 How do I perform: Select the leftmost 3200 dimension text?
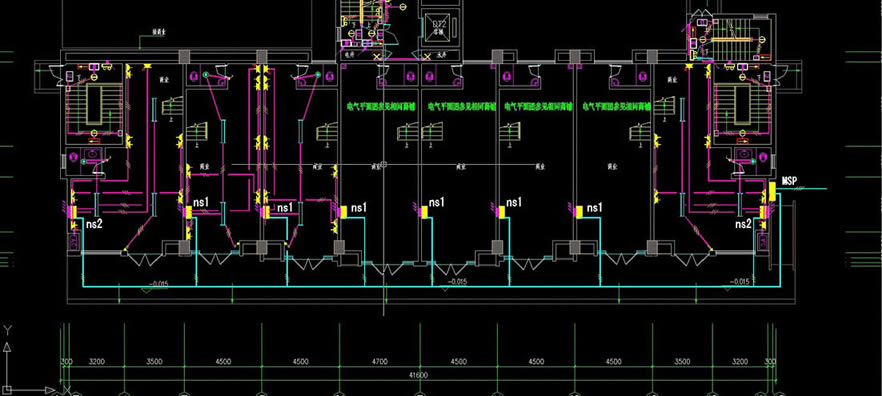click(97, 361)
